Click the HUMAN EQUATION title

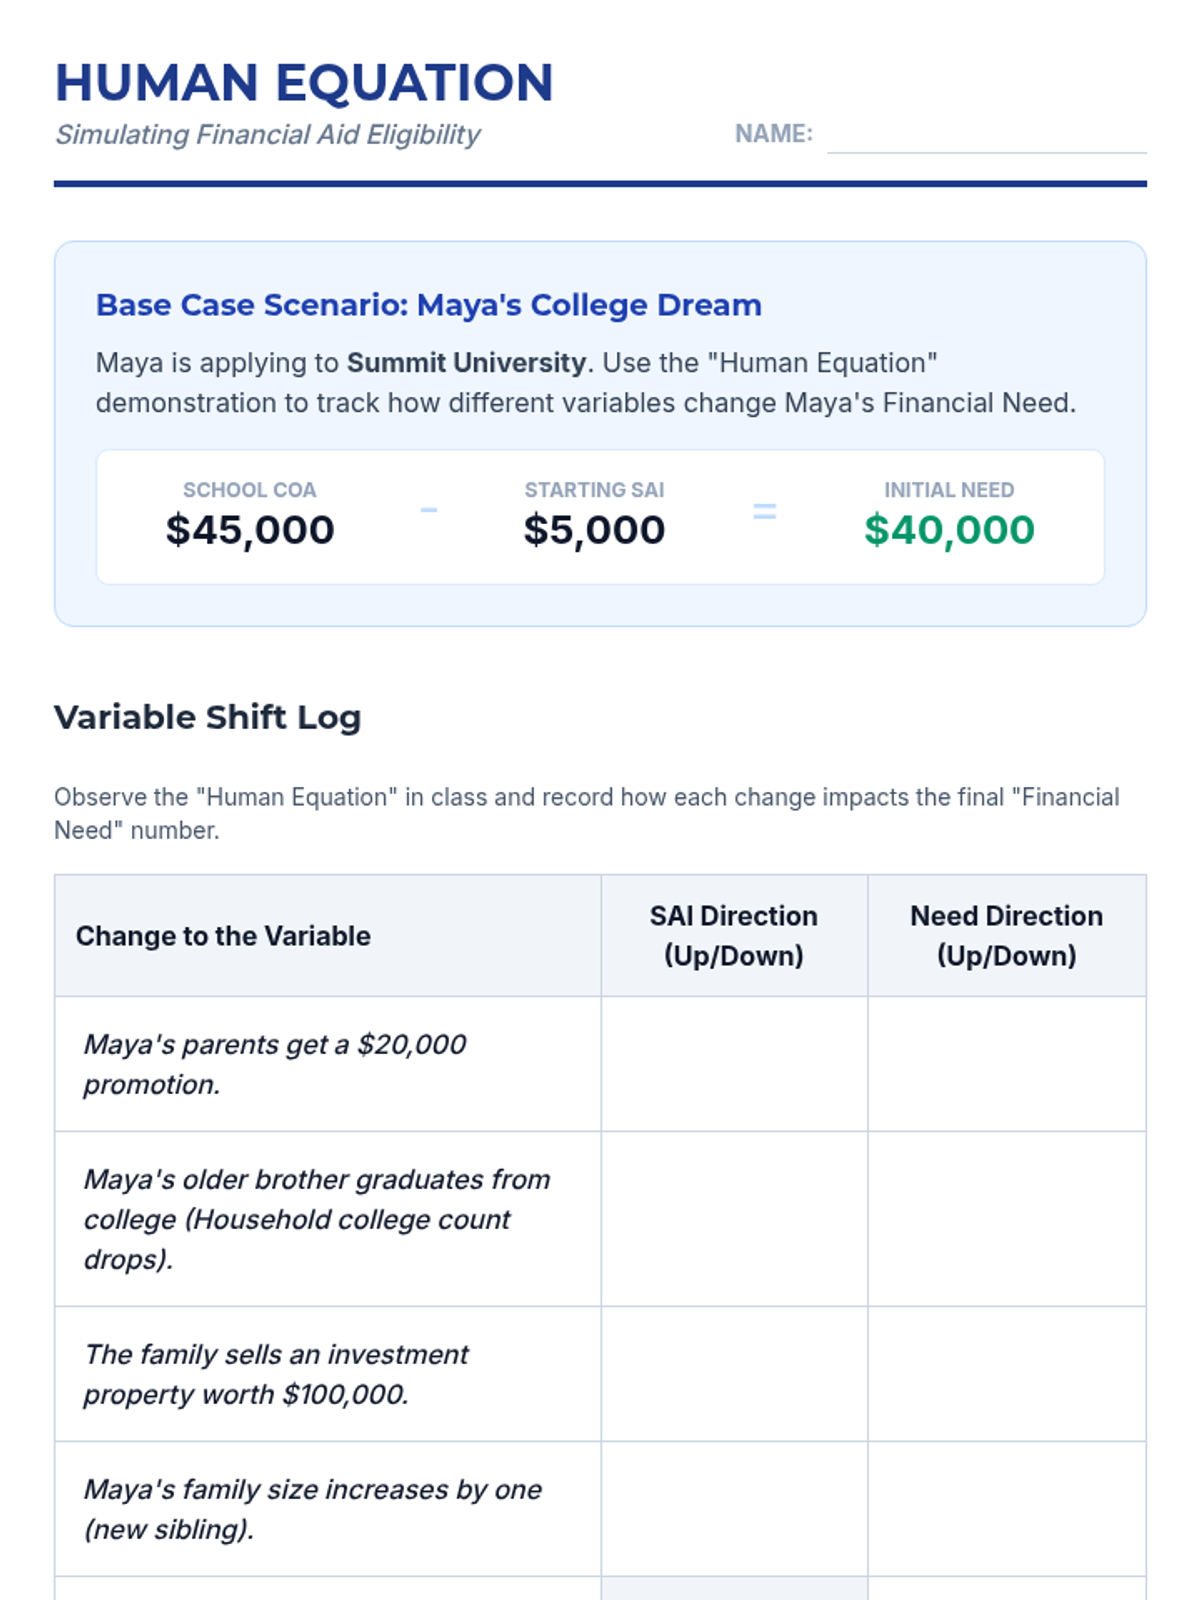click(304, 82)
